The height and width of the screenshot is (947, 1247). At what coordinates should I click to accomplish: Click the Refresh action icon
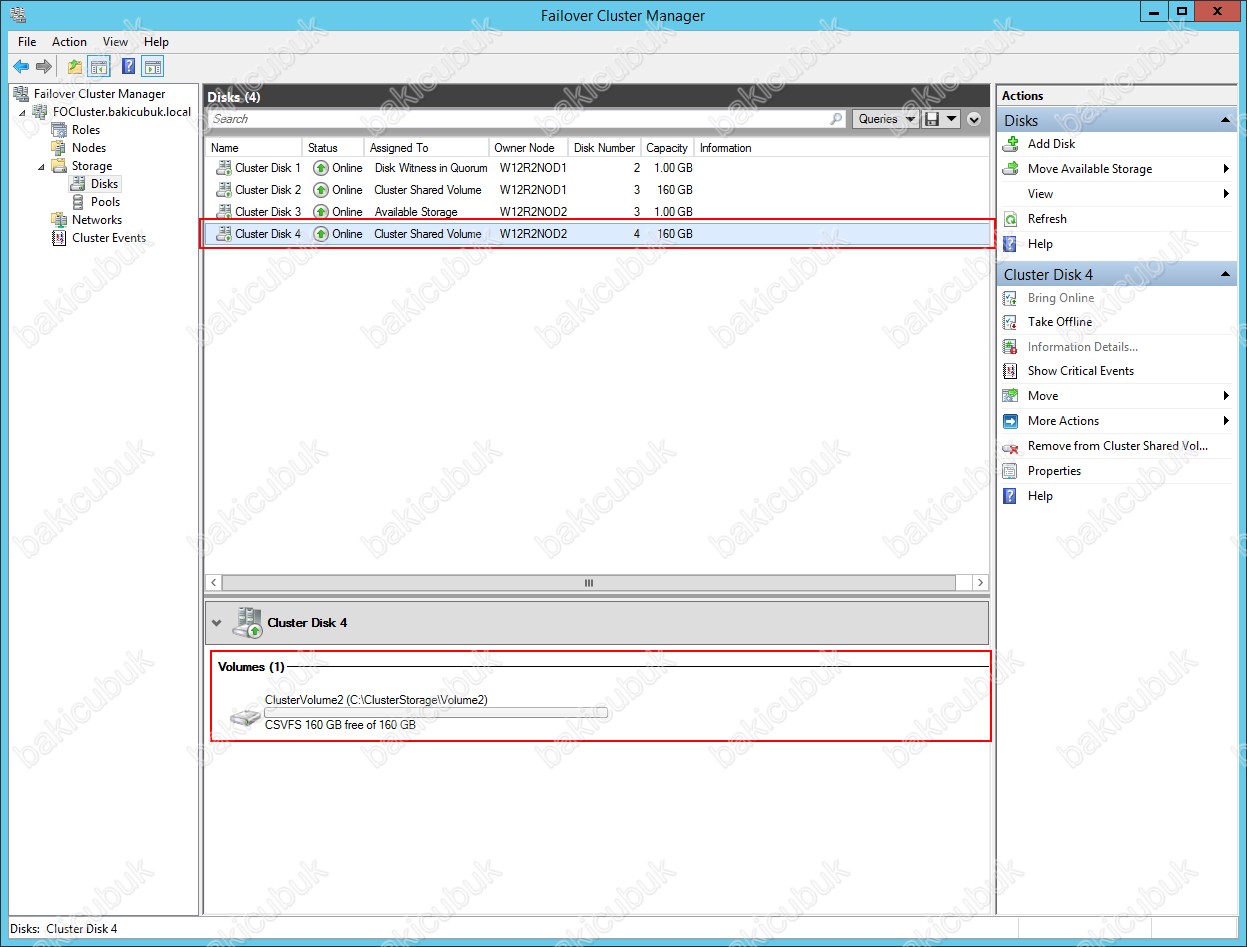tap(1011, 219)
